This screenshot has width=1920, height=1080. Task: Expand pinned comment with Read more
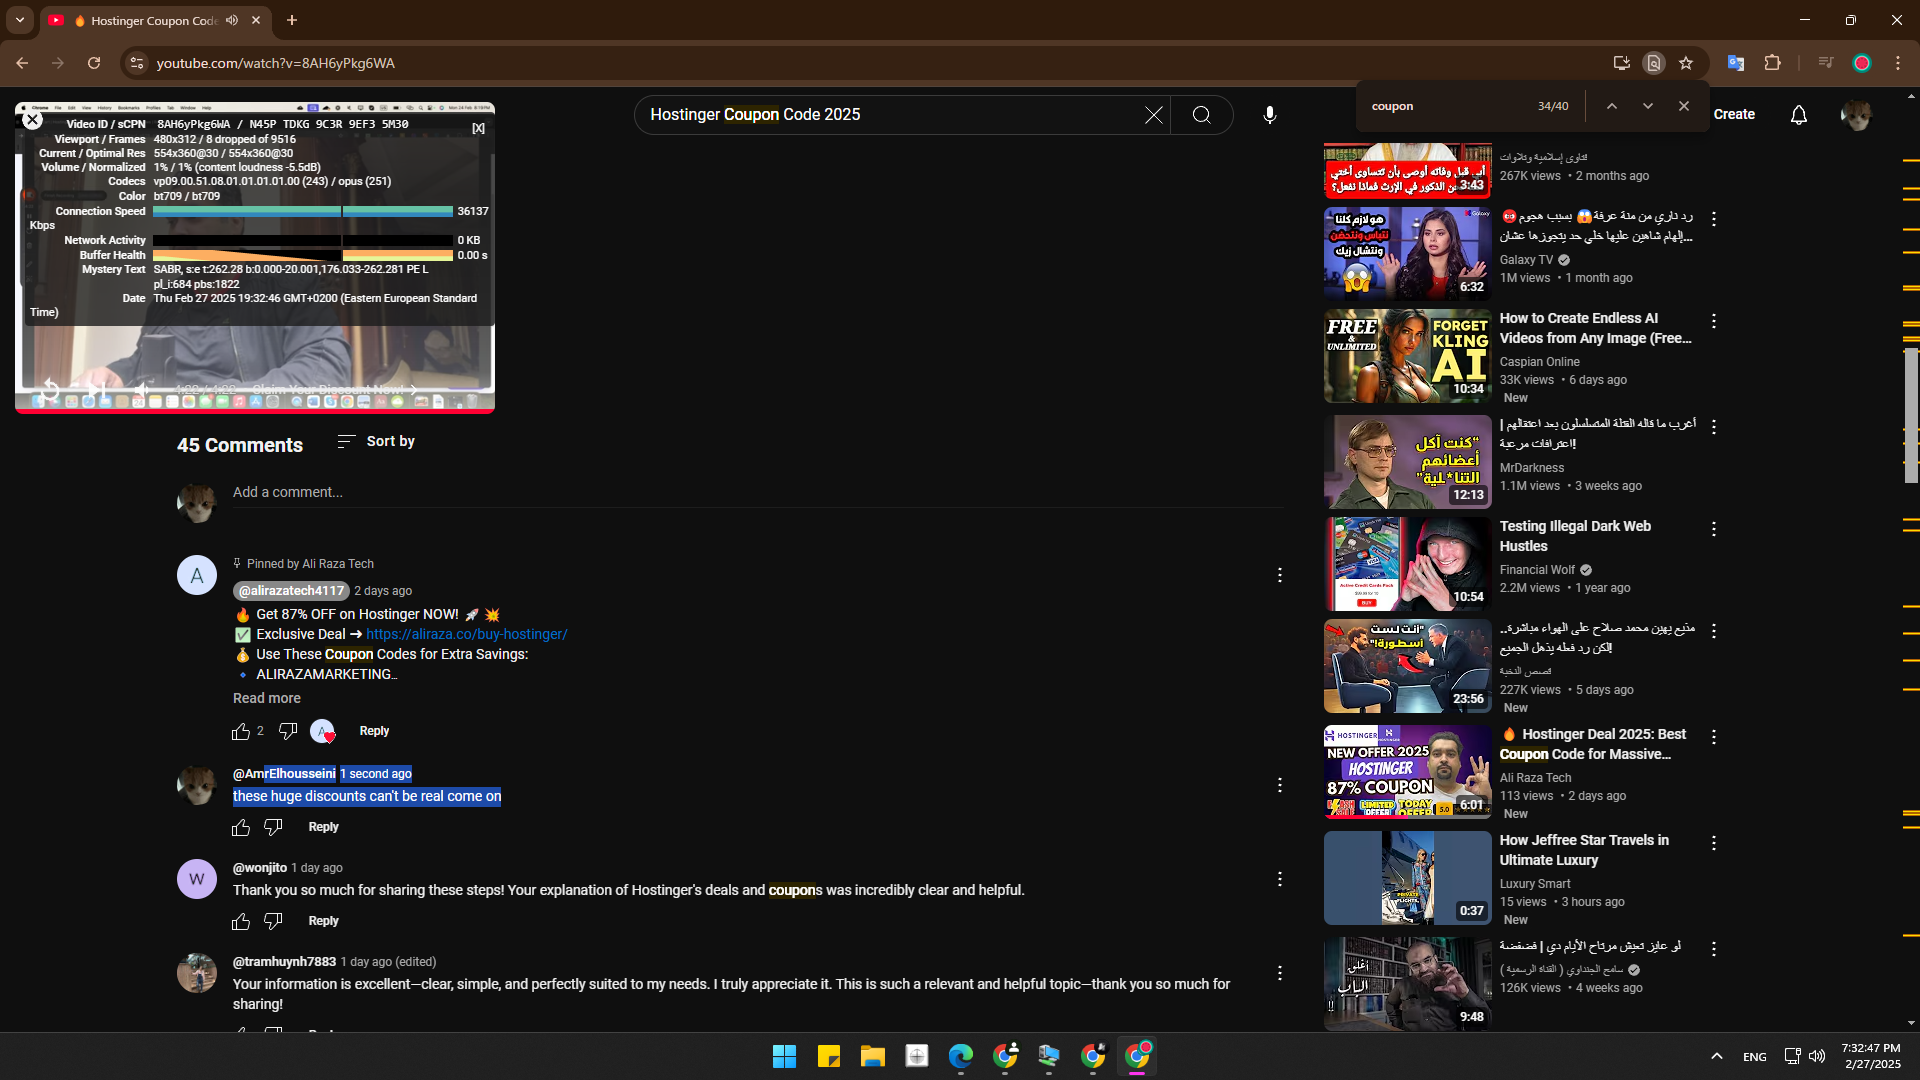pos(267,698)
